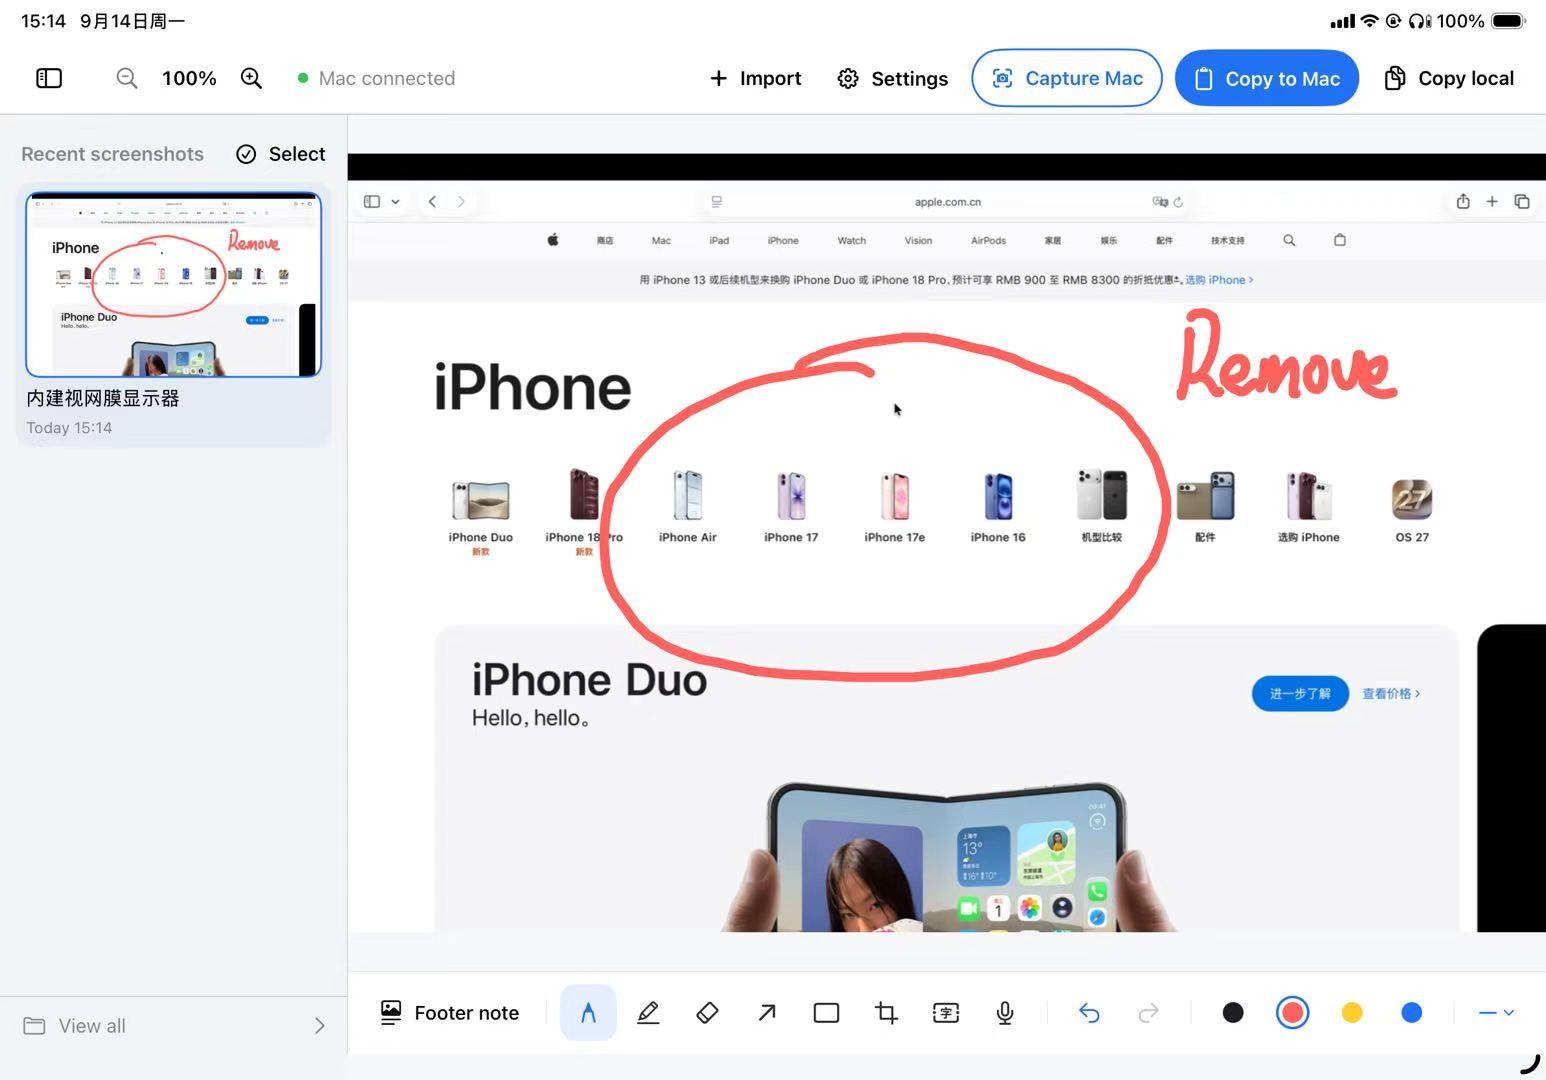This screenshot has height=1080, width=1546.
Task: Click the Mac connected status
Action: [x=376, y=78]
